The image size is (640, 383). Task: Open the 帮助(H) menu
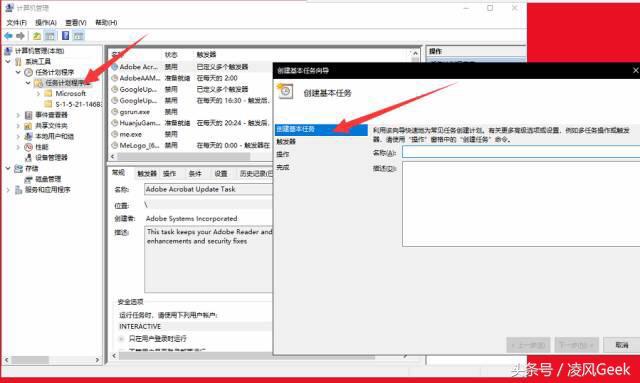click(x=106, y=22)
